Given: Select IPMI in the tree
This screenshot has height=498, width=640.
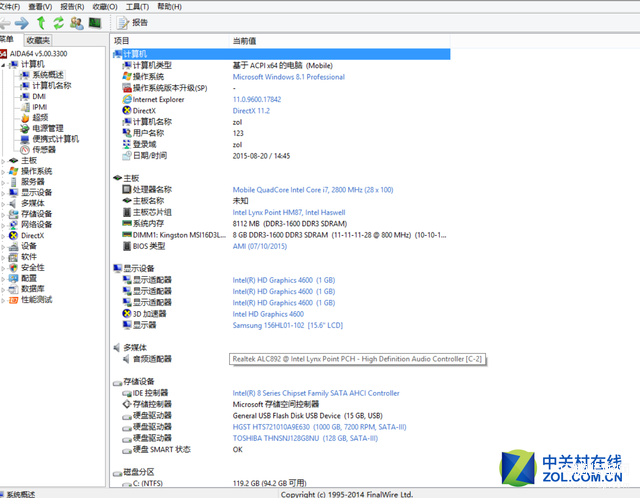Looking at the screenshot, I should click(40, 107).
